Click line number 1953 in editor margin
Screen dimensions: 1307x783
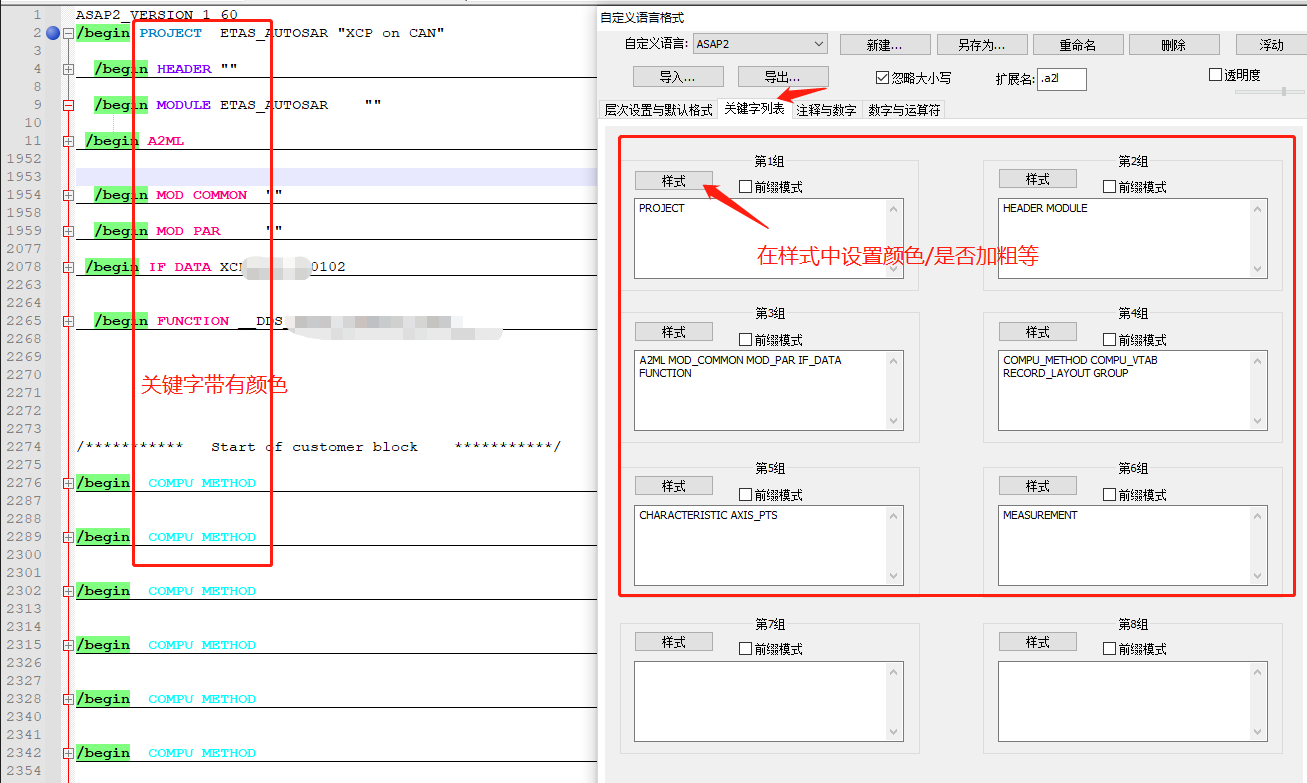click(23, 177)
